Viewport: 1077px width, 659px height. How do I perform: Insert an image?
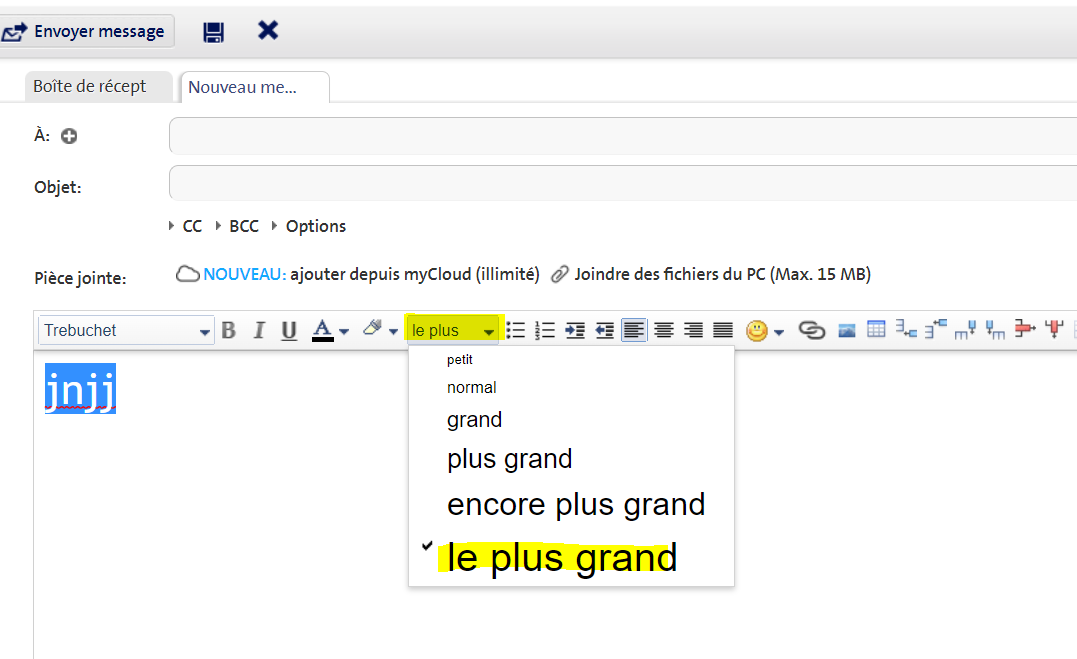pyautogui.click(x=846, y=329)
